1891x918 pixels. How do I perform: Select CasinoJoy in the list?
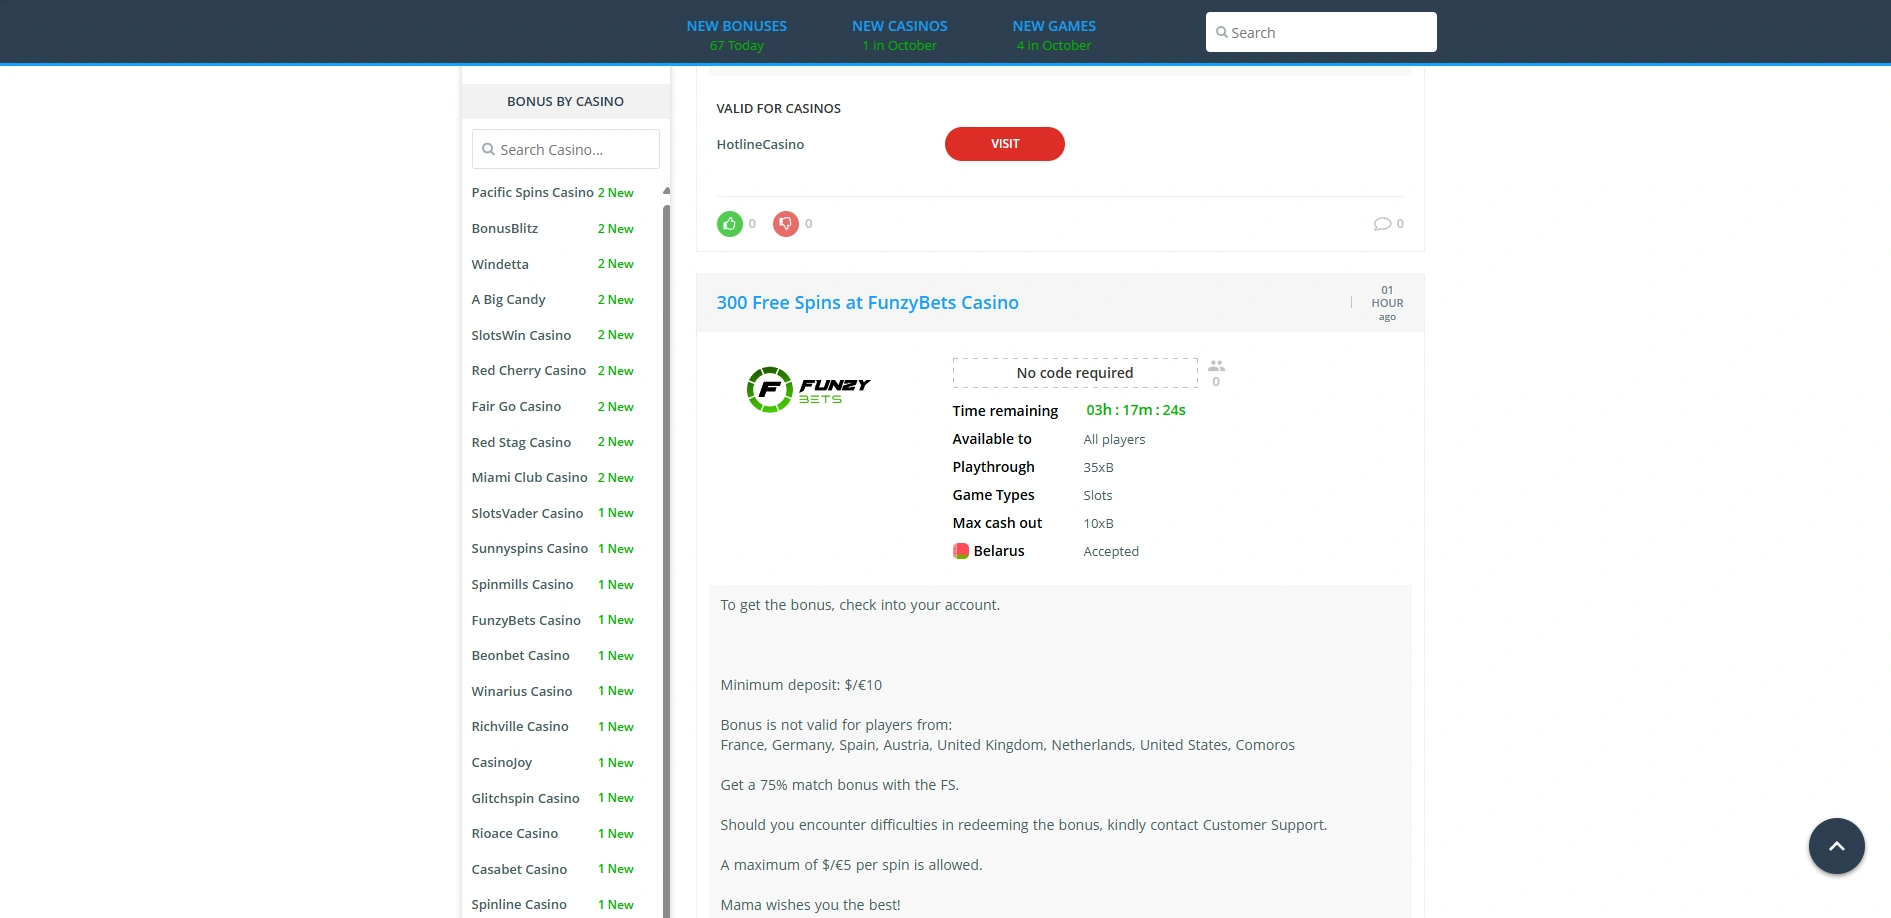[x=501, y=762]
